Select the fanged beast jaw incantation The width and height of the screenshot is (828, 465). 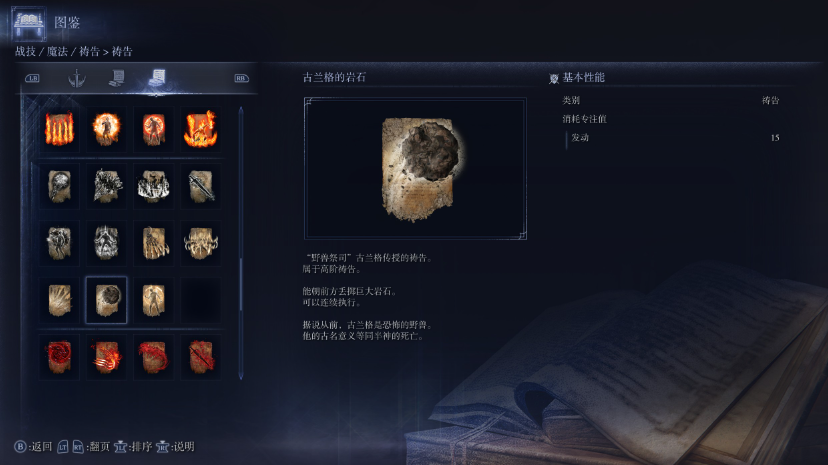(200, 243)
